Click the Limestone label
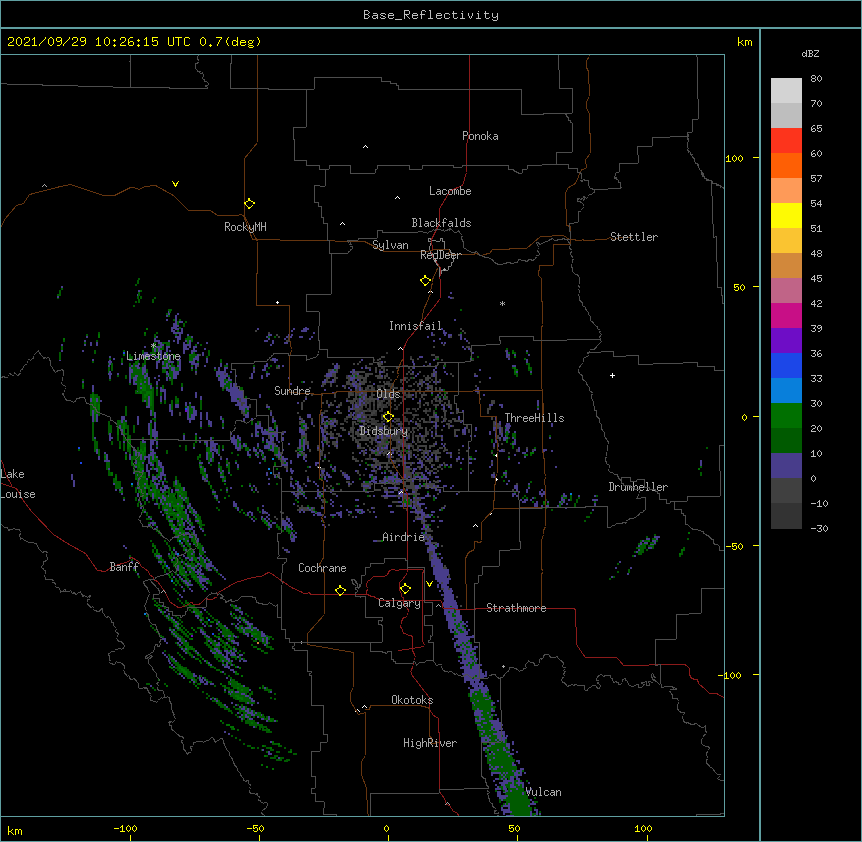862x842 pixels. pos(153,356)
